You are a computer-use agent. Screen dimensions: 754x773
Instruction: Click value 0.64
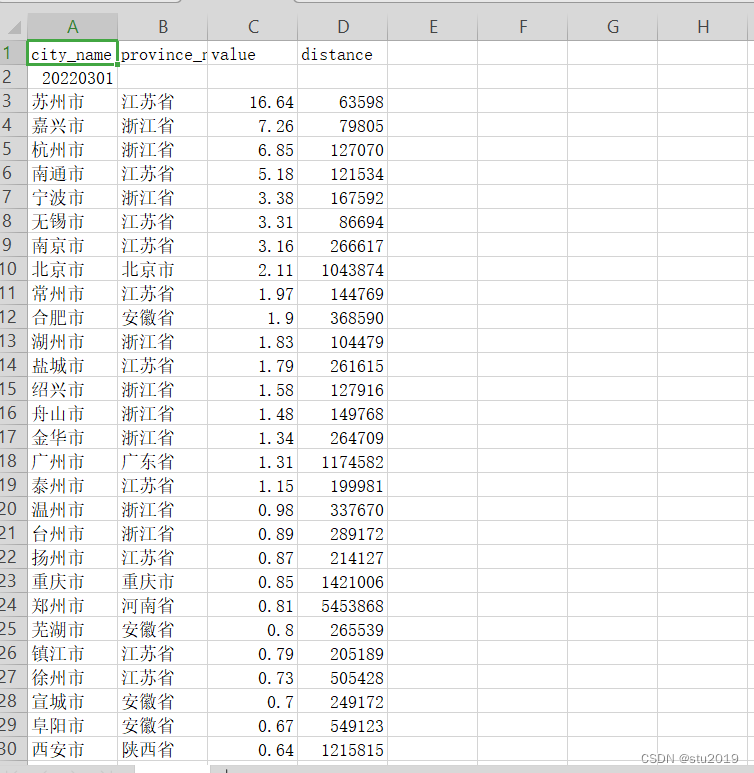pyautogui.click(x=253, y=749)
